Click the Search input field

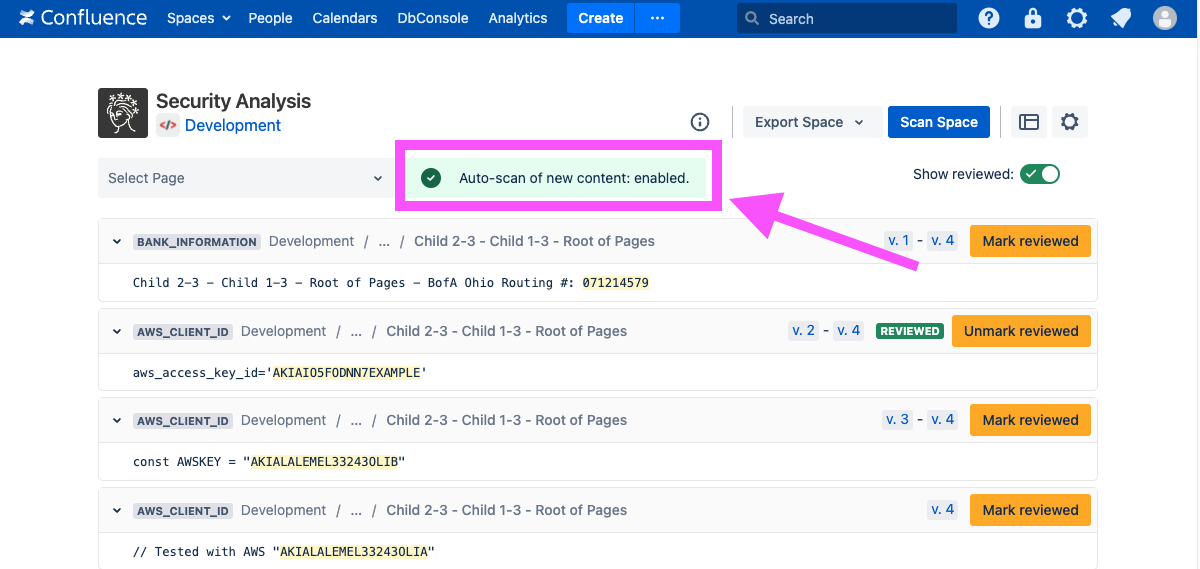coord(855,18)
